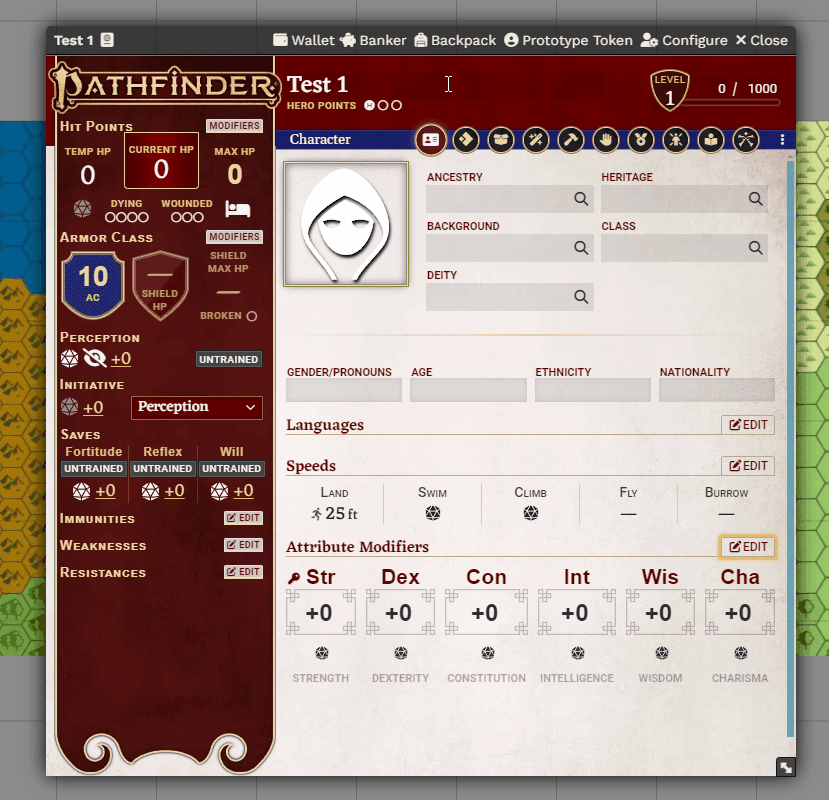The height and width of the screenshot is (800, 829).
Task: Click the key attribute icon beside Str
Action: [x=294, y=578]
